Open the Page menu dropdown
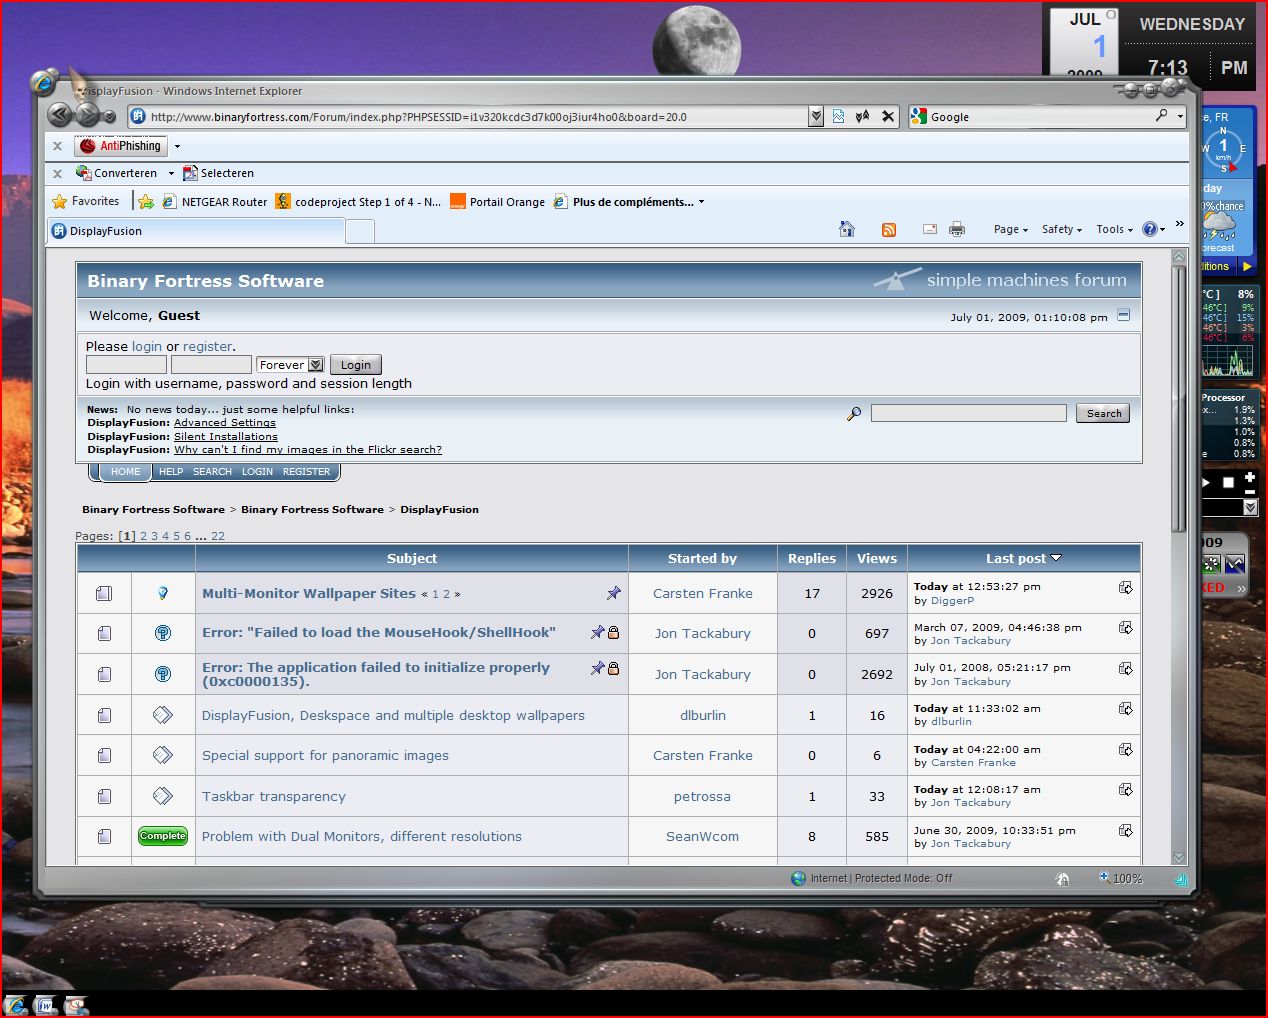This screenshot has width=1268, height=1018. [1010, 230]
